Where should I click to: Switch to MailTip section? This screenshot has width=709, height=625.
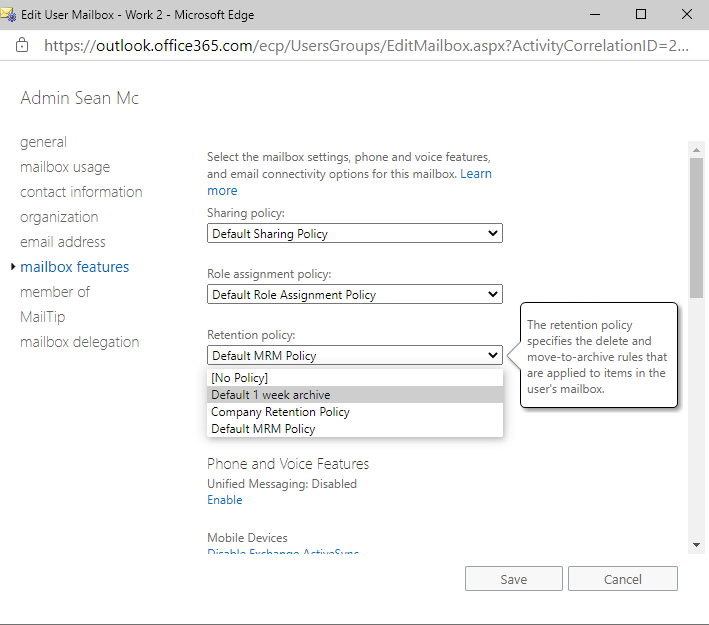[42, 317]
